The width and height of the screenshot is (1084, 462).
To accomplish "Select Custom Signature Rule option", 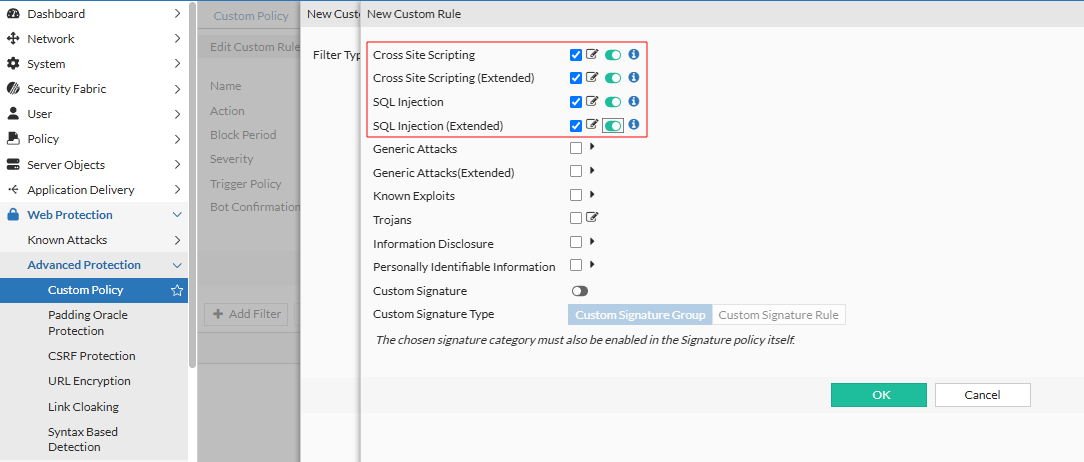I will click(x=779, y=315).
